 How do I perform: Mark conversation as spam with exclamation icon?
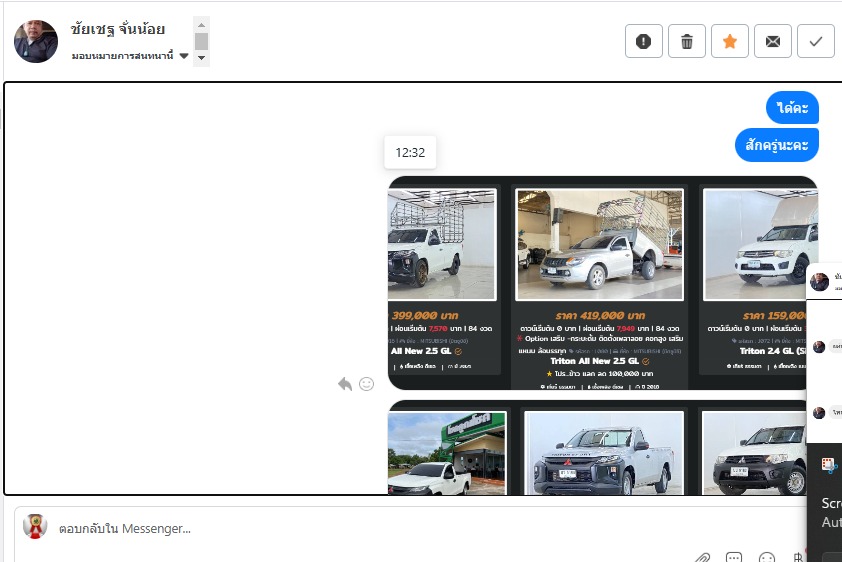[x=644, y=41]
